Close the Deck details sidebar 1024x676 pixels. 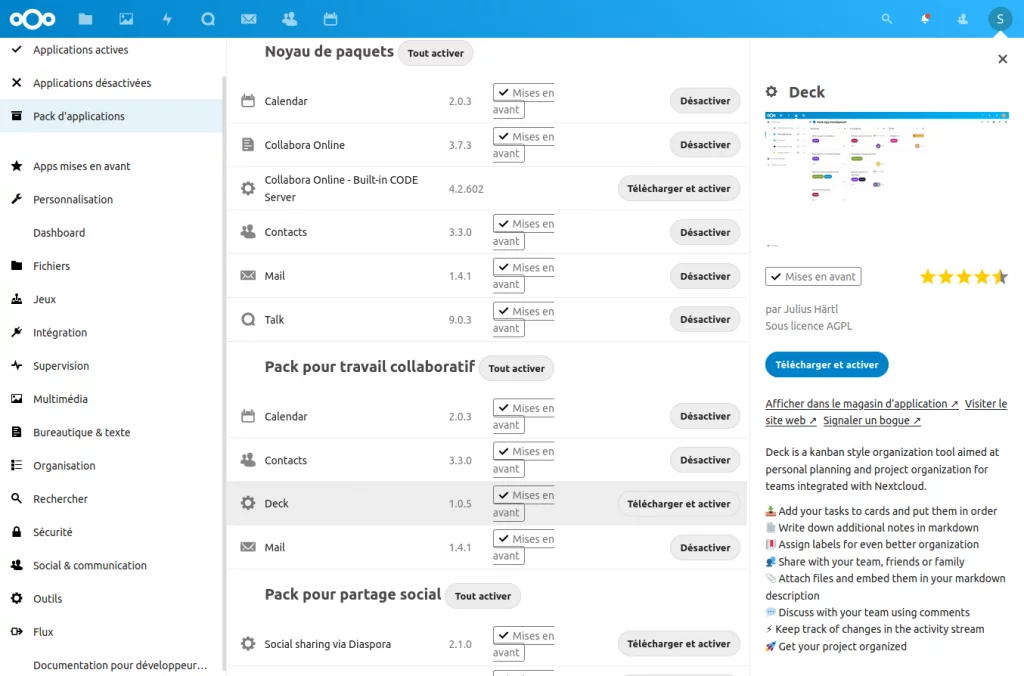[x=1002, y=59]
